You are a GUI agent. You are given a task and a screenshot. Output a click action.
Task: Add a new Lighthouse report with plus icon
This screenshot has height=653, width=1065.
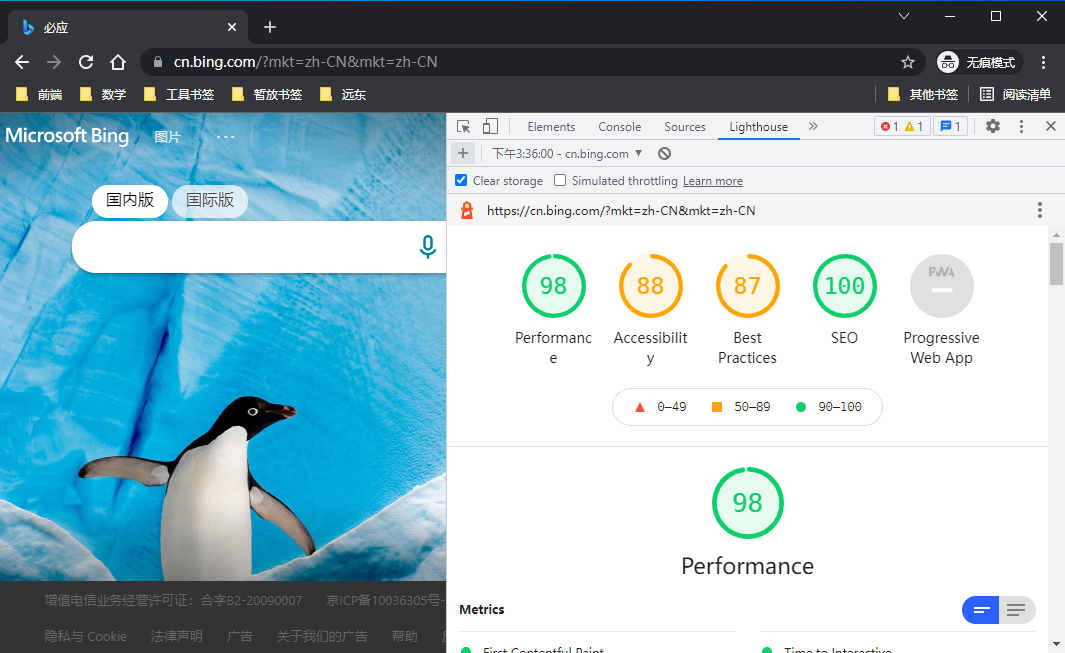coord(462,154)
